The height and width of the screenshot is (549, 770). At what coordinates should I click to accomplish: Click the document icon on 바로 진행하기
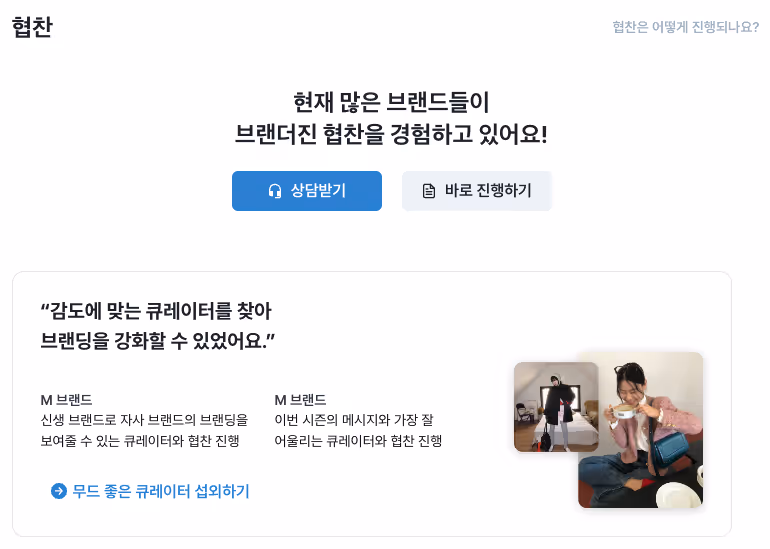coord(429,191)
